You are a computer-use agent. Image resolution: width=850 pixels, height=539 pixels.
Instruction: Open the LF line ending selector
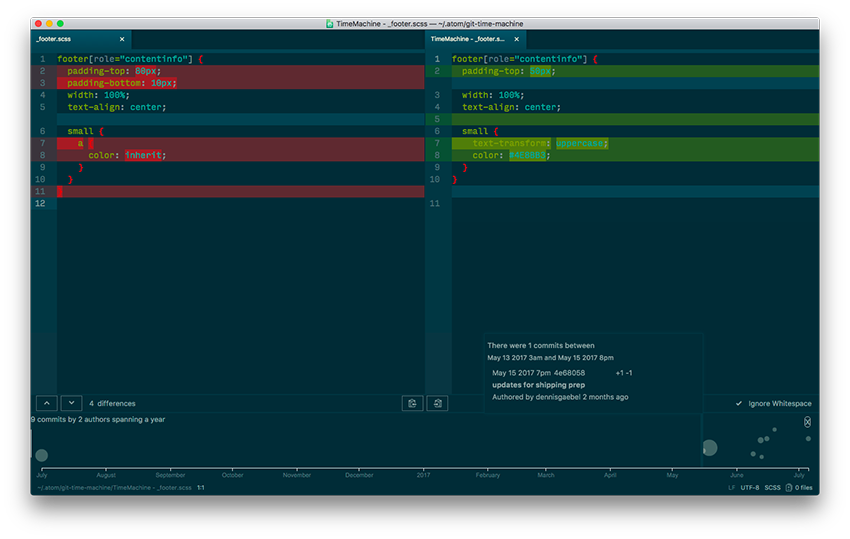(x=731, y=488)
